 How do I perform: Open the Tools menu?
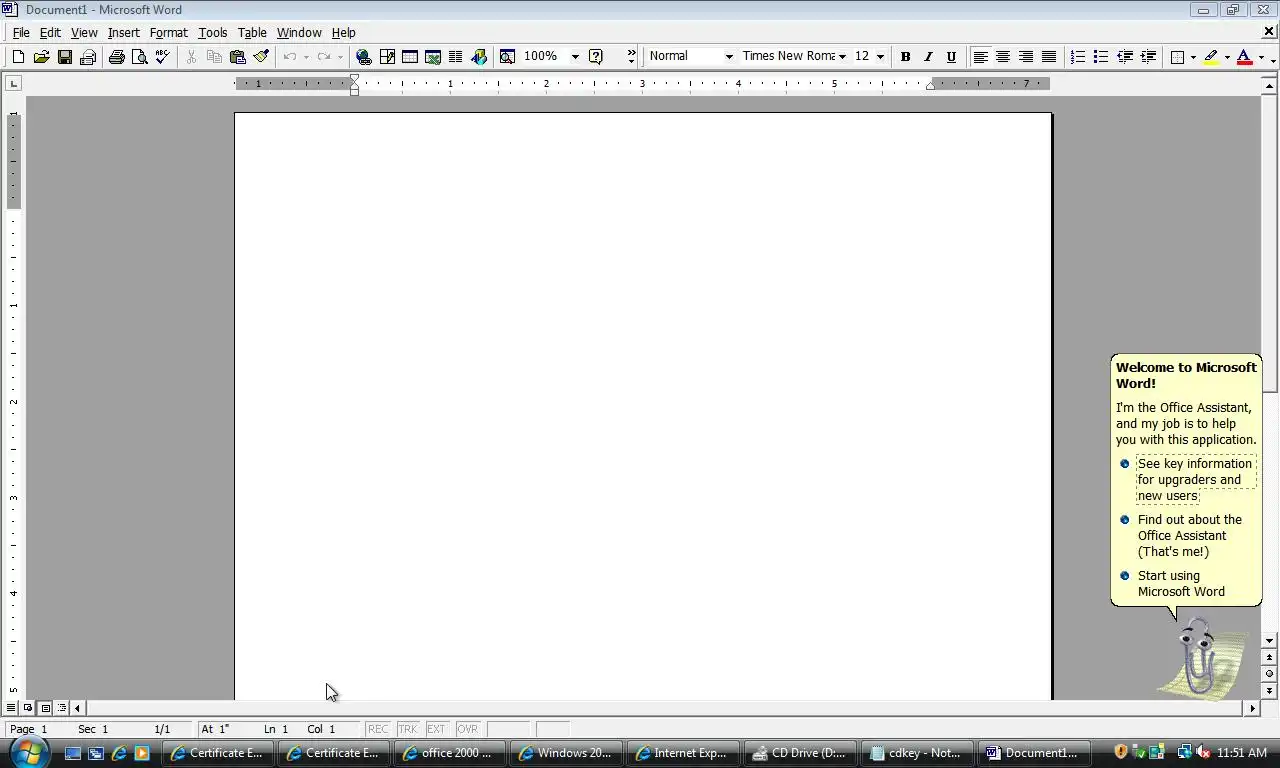point(213,33)
